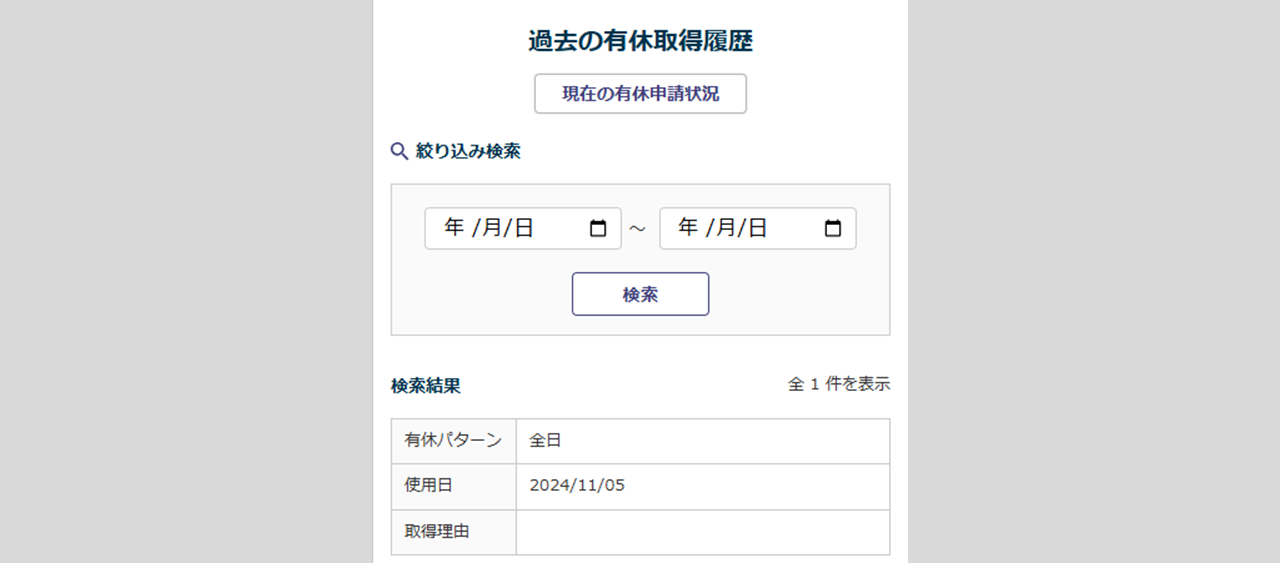This screenshot has width=1280, height=563.
Task: Open the end date calendar picker
Action: click(x=833, y=229)
